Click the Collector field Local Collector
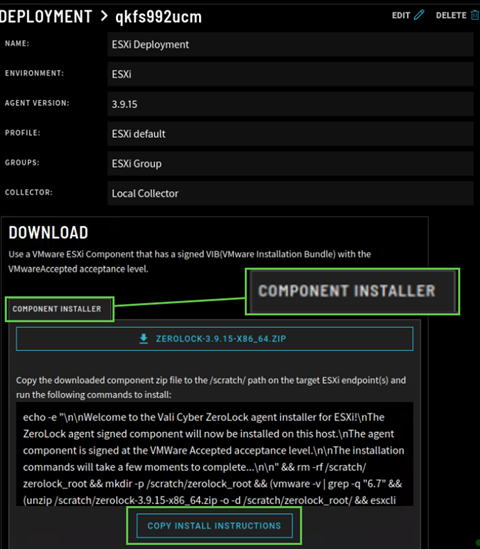This screenshot has width=480, height=549. coord(291,193)
